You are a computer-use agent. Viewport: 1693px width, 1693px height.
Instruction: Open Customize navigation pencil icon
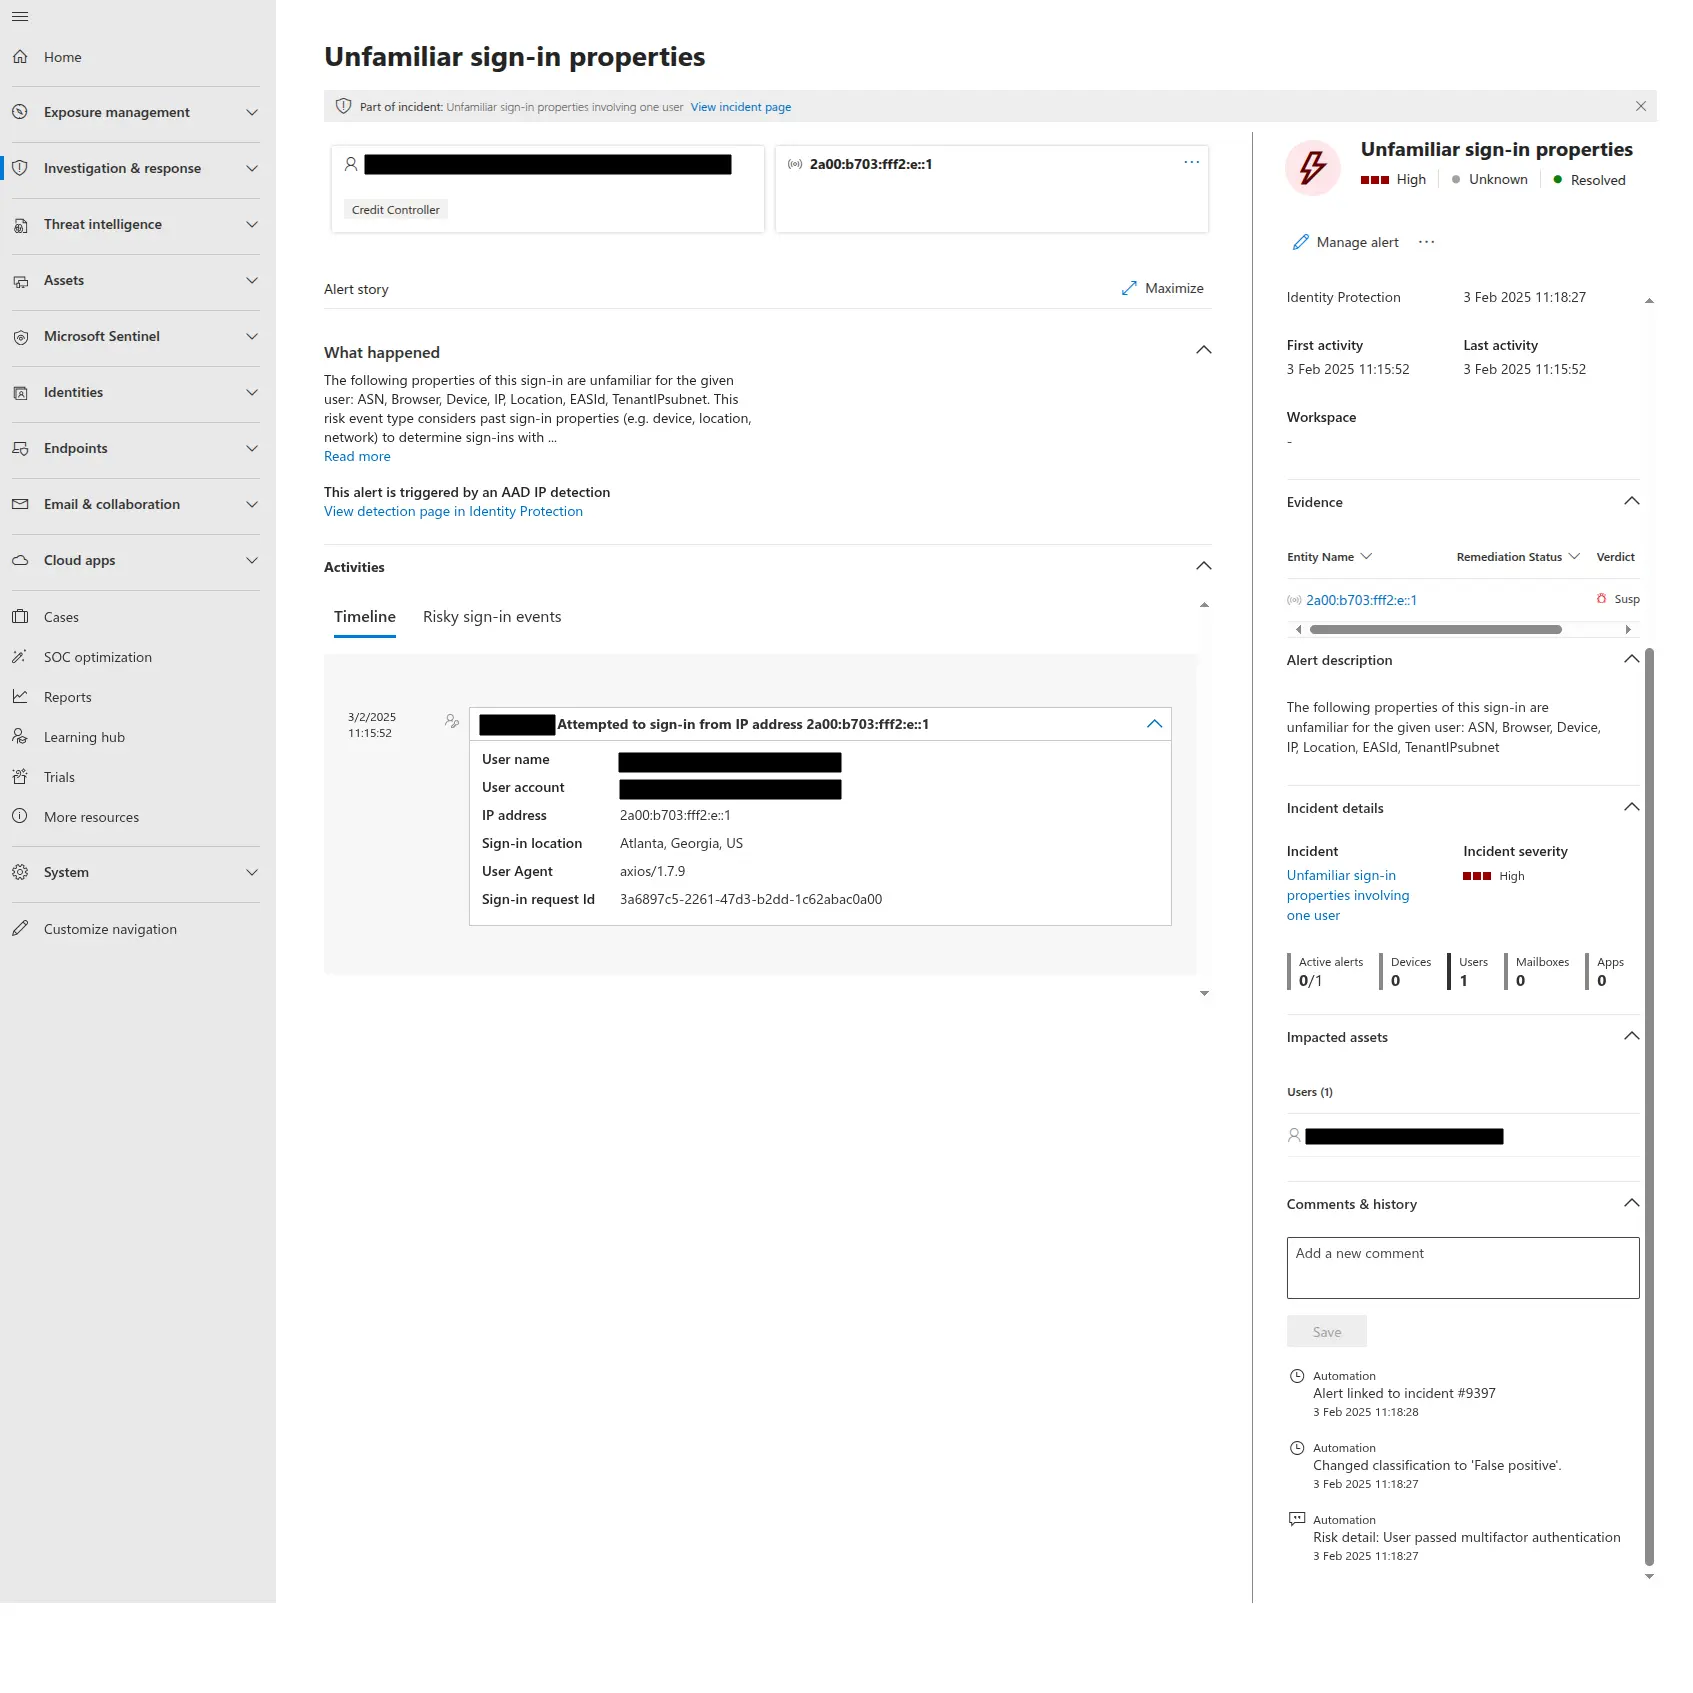pos(20,929)
